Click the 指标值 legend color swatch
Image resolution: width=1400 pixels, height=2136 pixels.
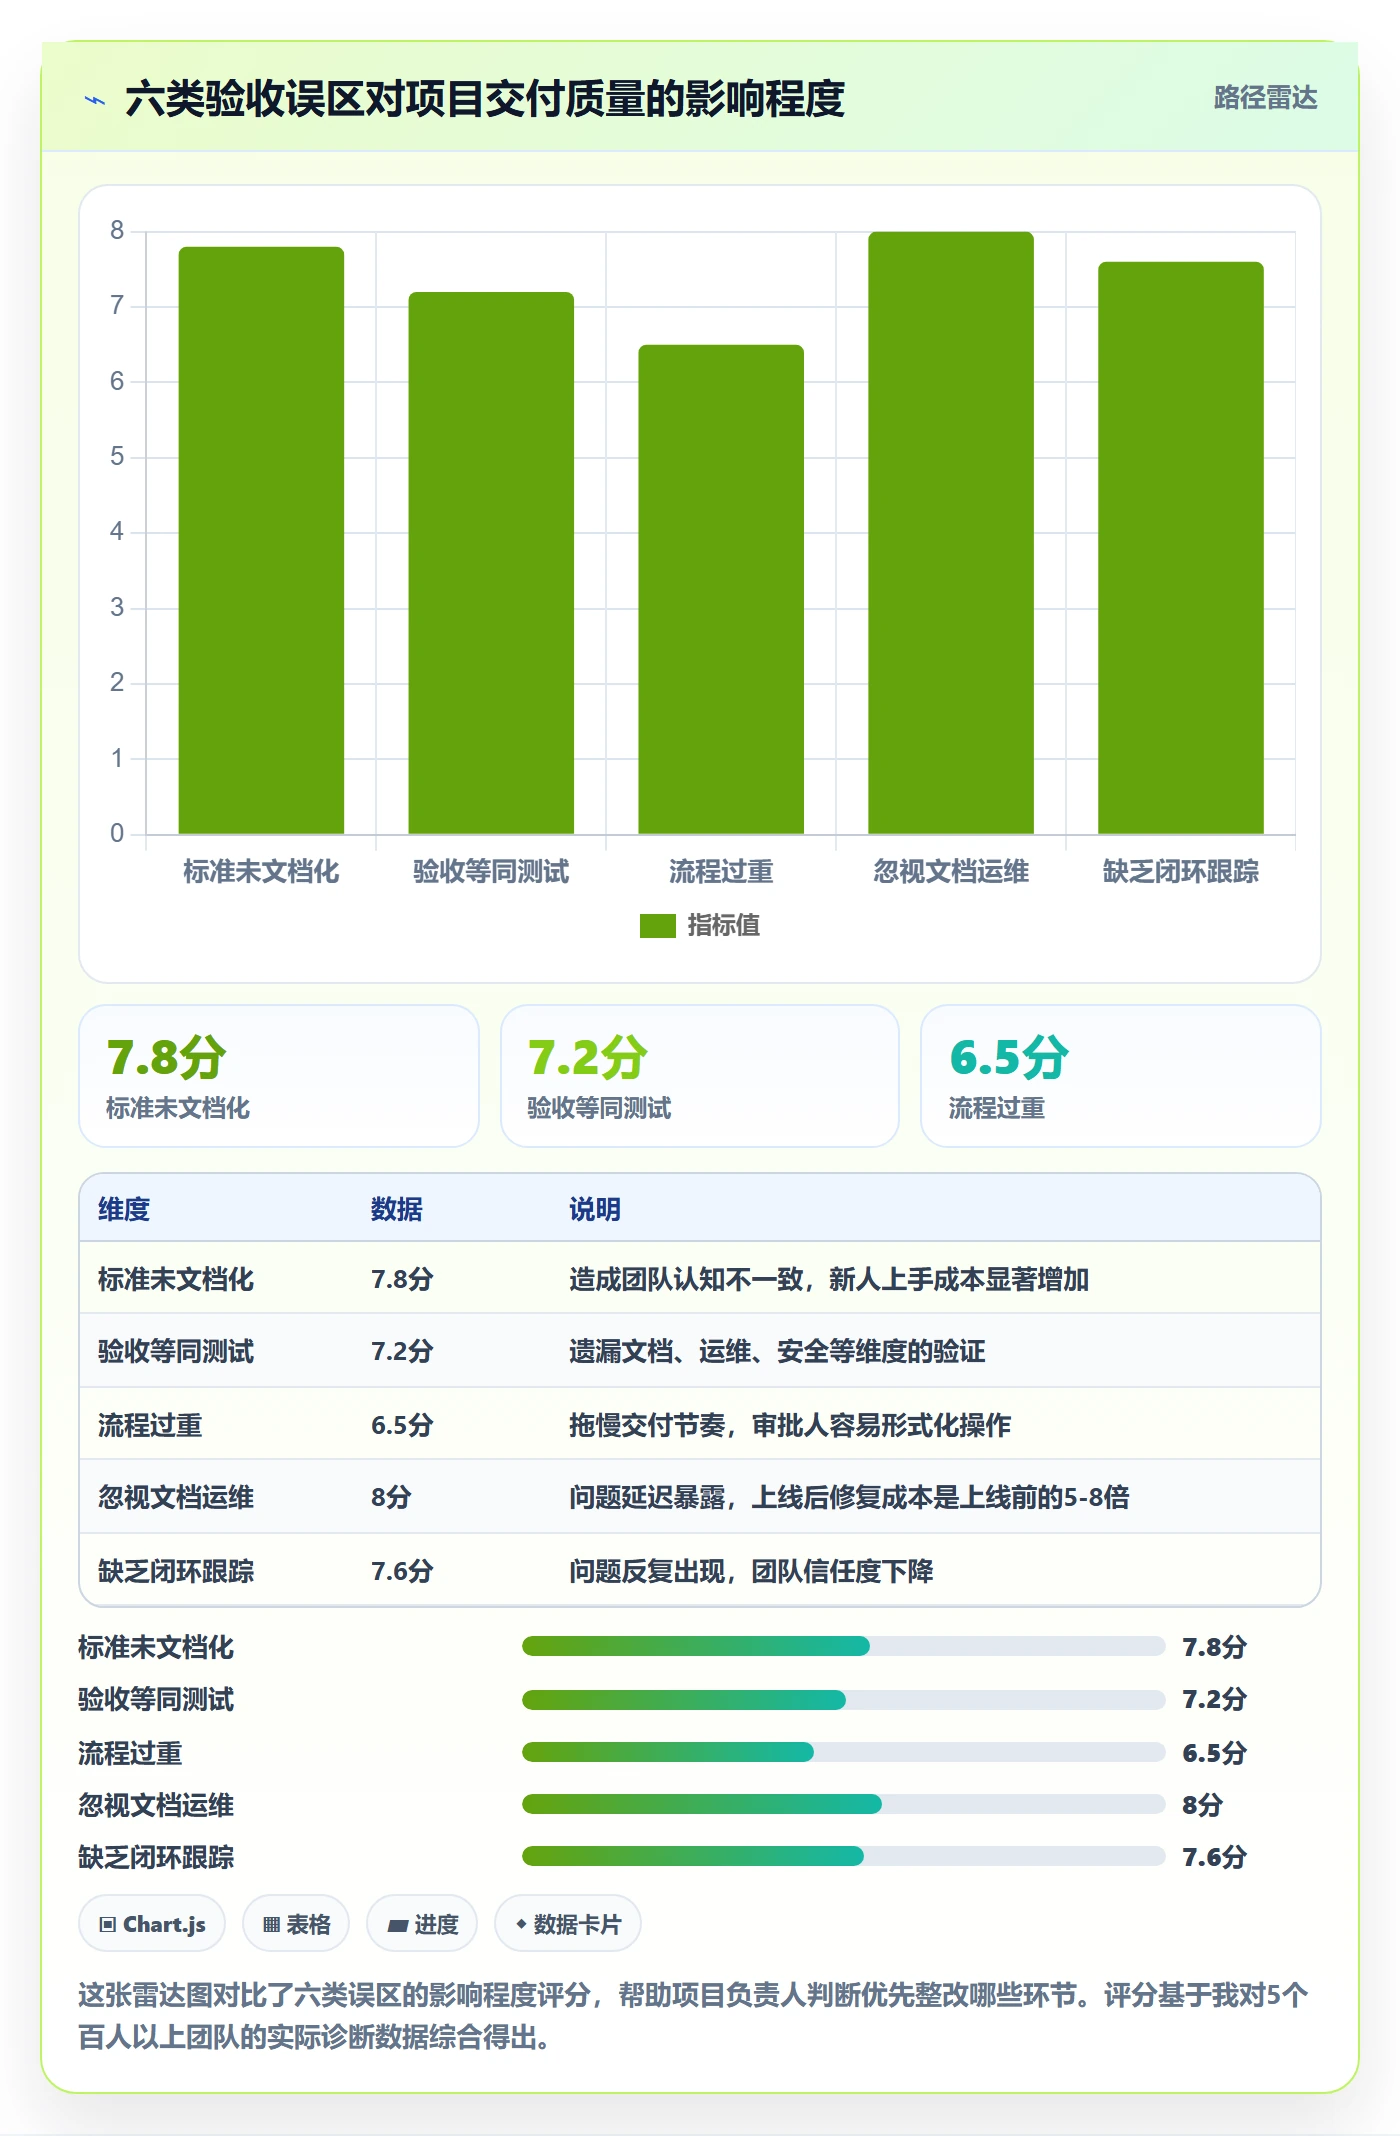tap(658, 926)
